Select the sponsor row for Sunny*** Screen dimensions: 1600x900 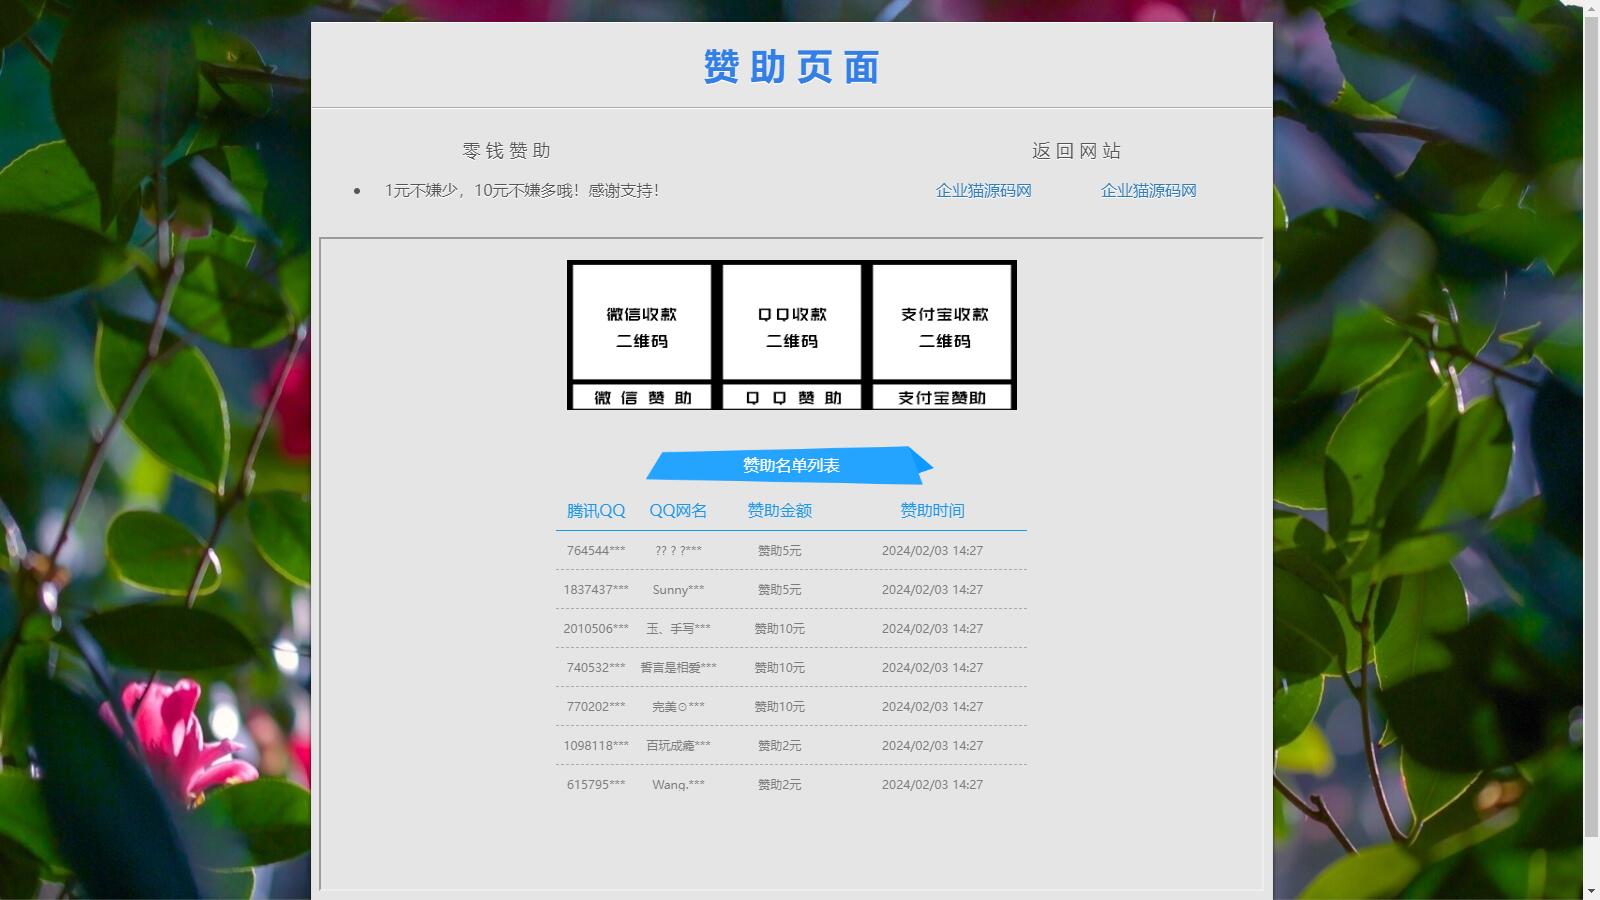pyautogui.click(x=790, y=590)
